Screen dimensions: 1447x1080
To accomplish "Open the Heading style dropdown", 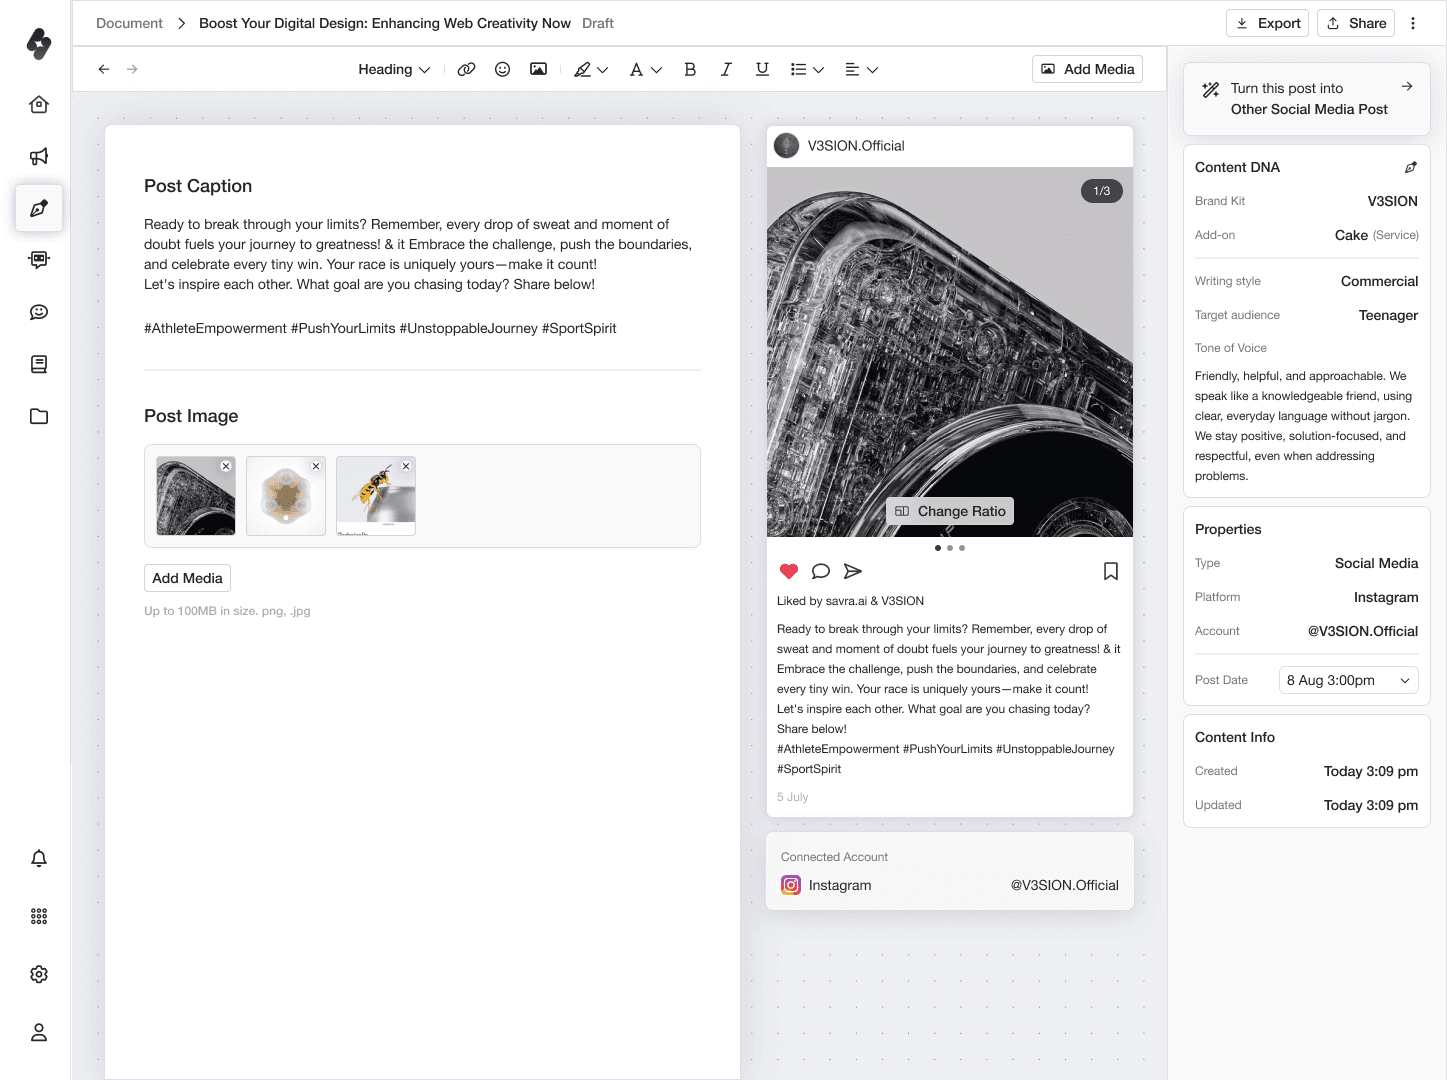I will pyautogui.click(x=394, y=69).
